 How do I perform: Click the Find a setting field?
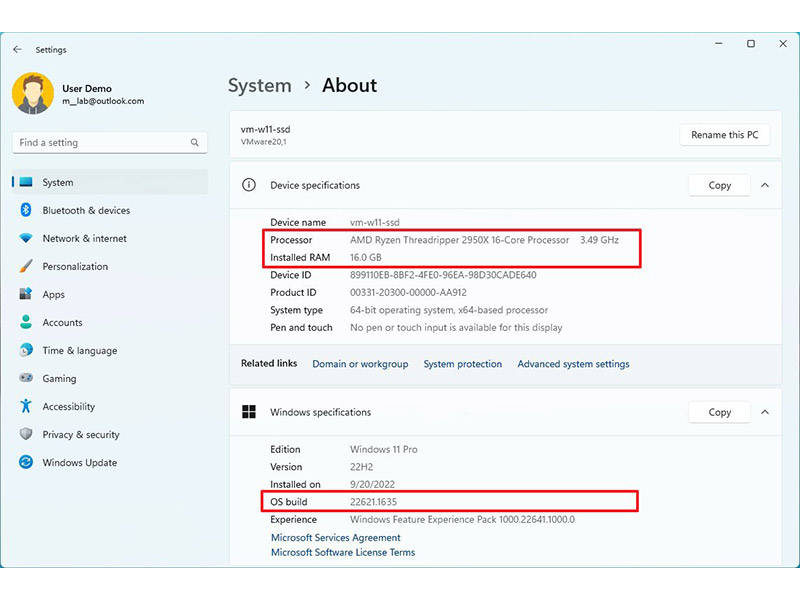110,142
